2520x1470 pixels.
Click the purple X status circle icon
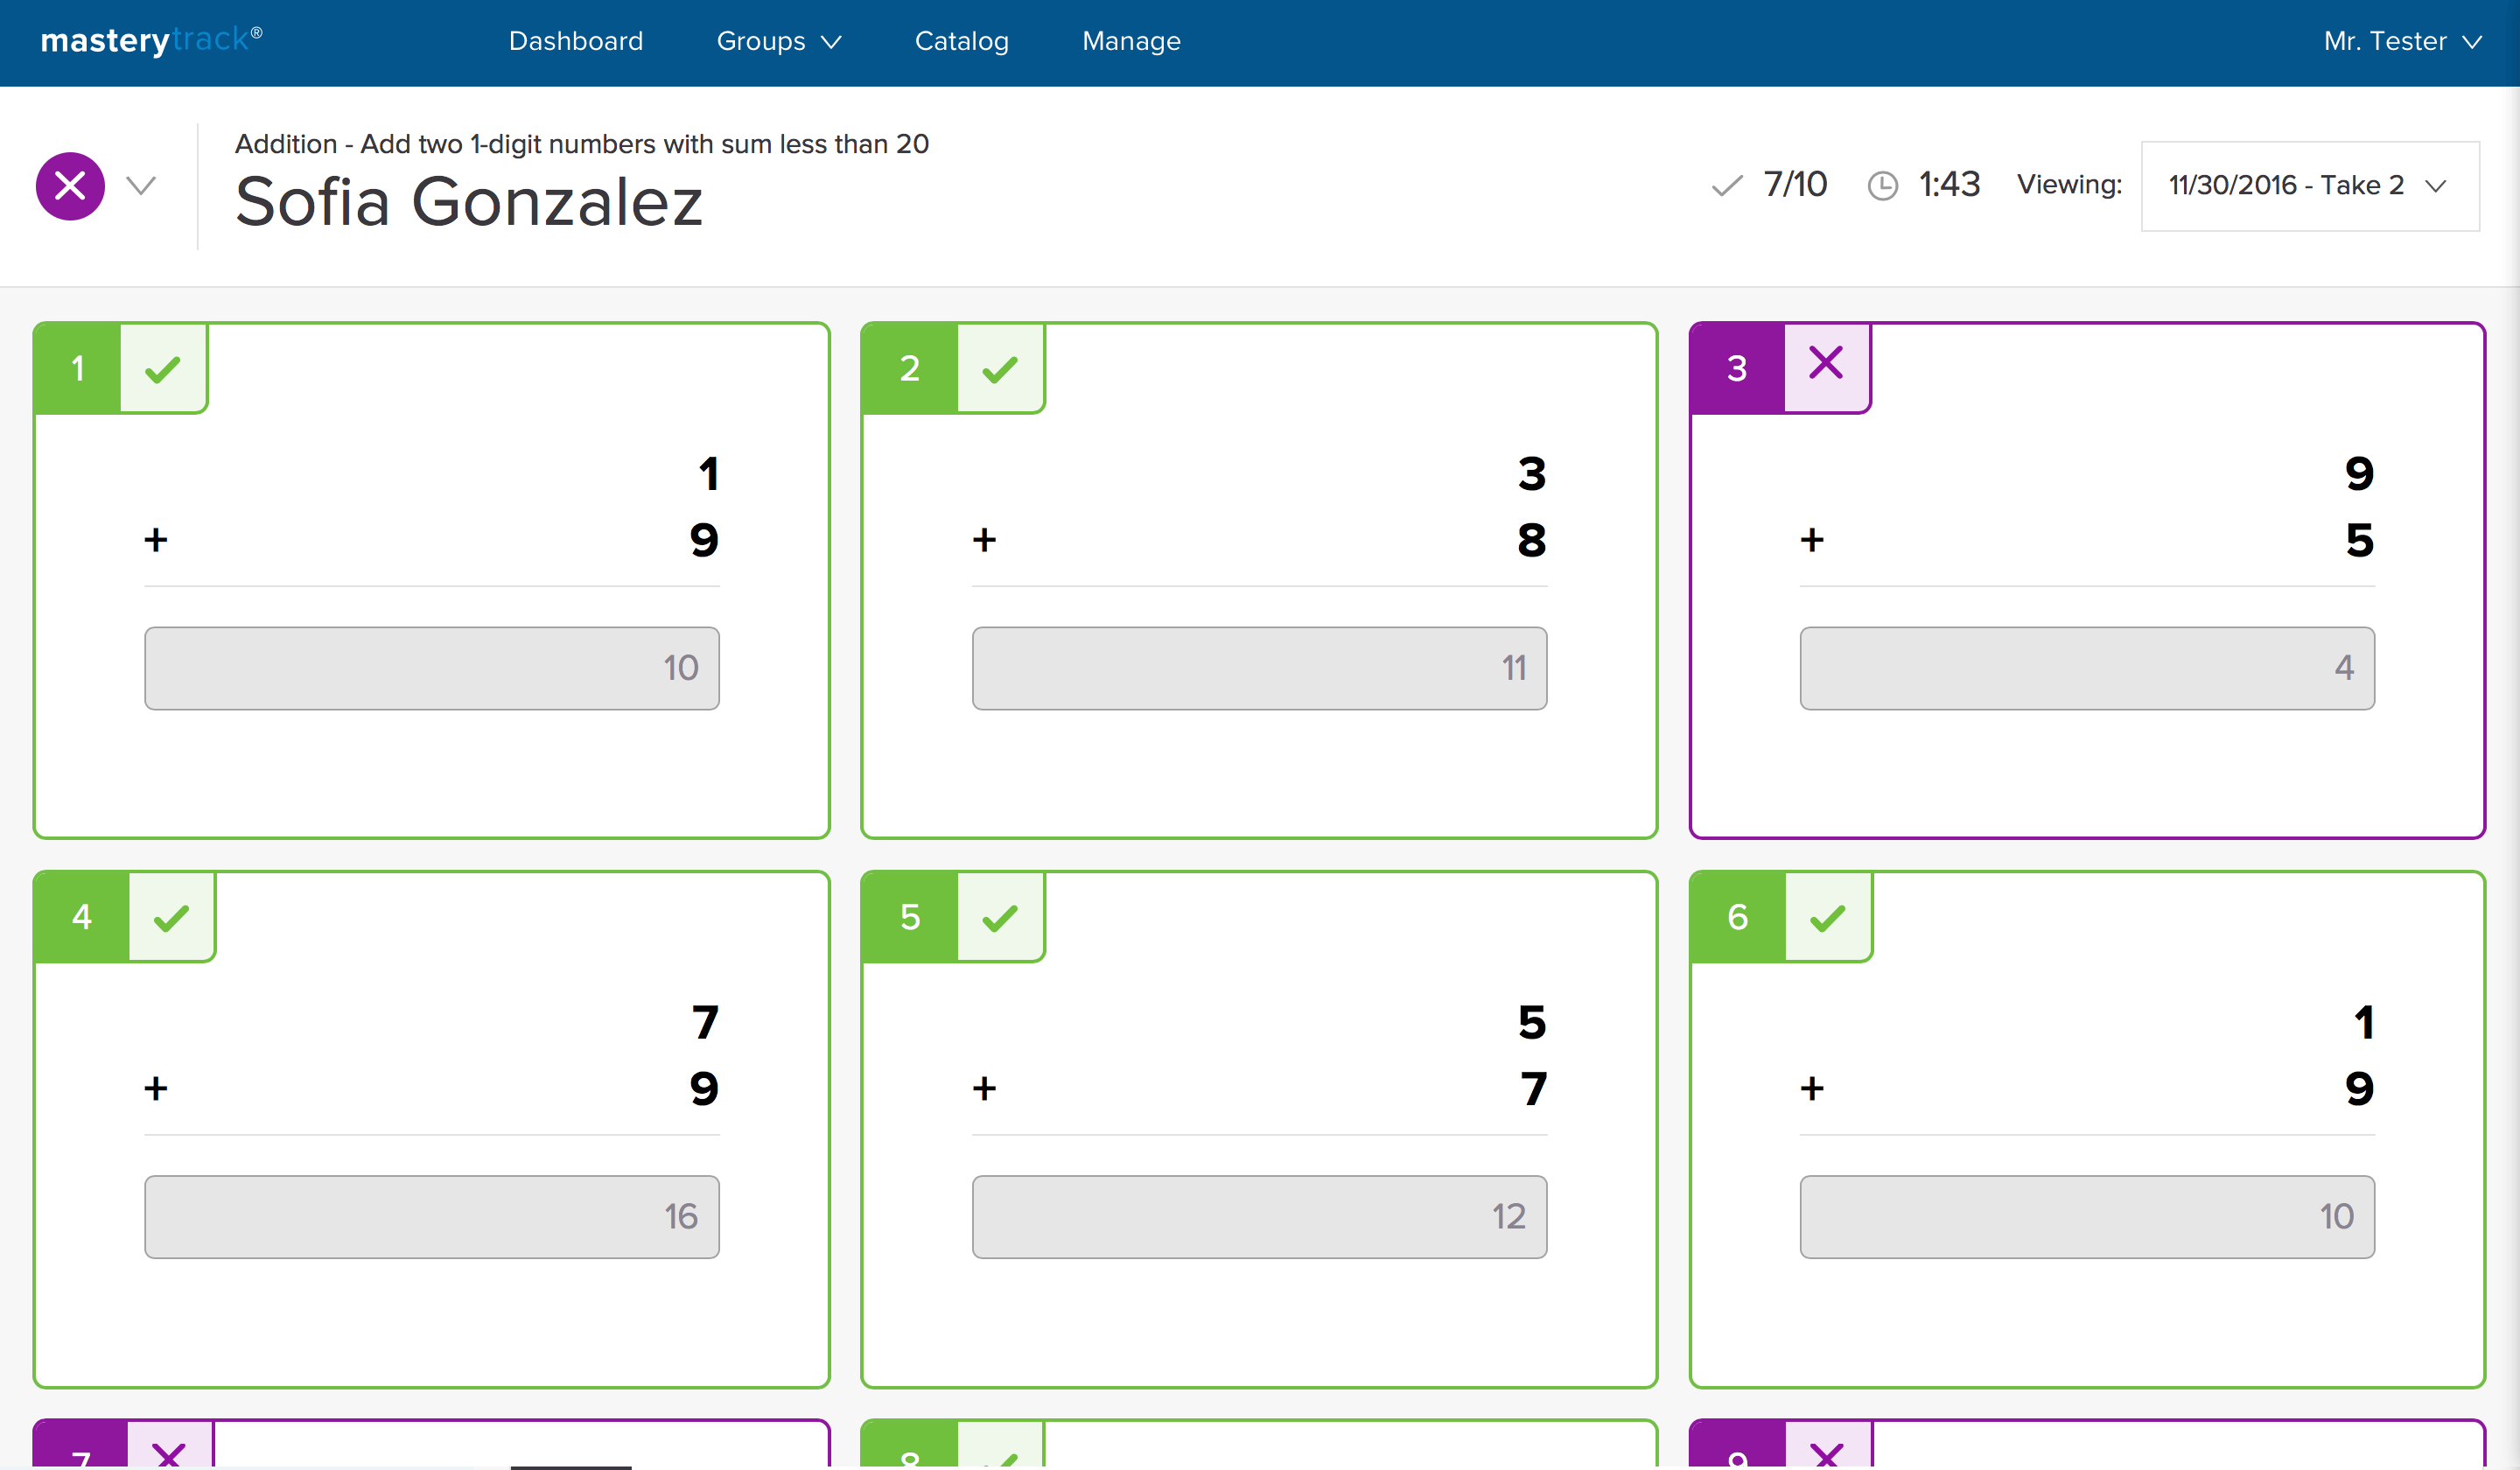coord(70,186)
